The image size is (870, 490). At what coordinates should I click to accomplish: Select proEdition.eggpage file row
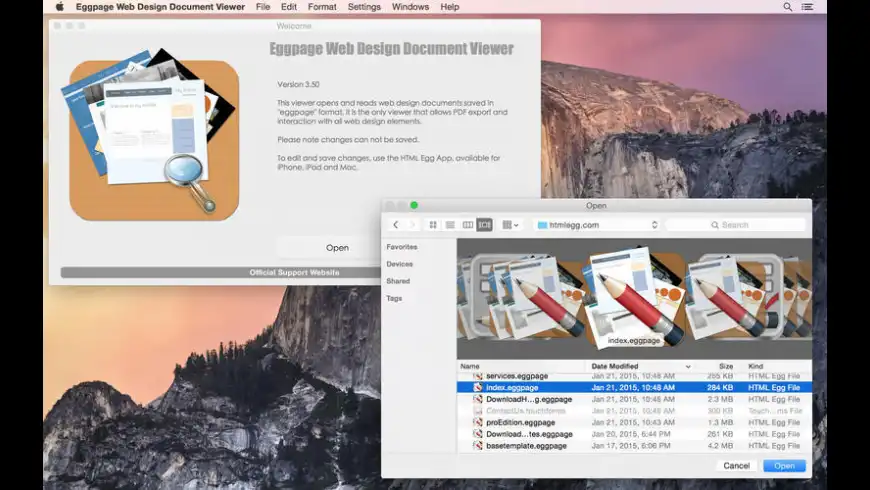pos(634,422)
